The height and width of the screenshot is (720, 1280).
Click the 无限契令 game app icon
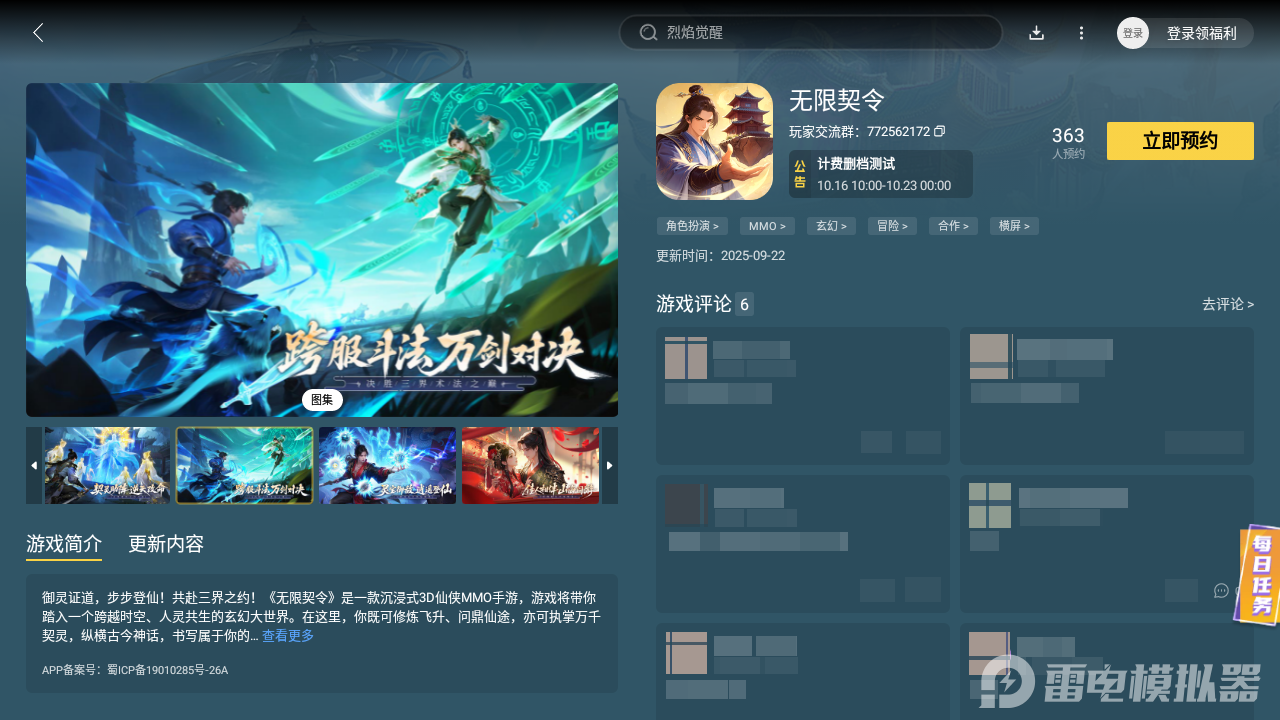coord(714,142)
